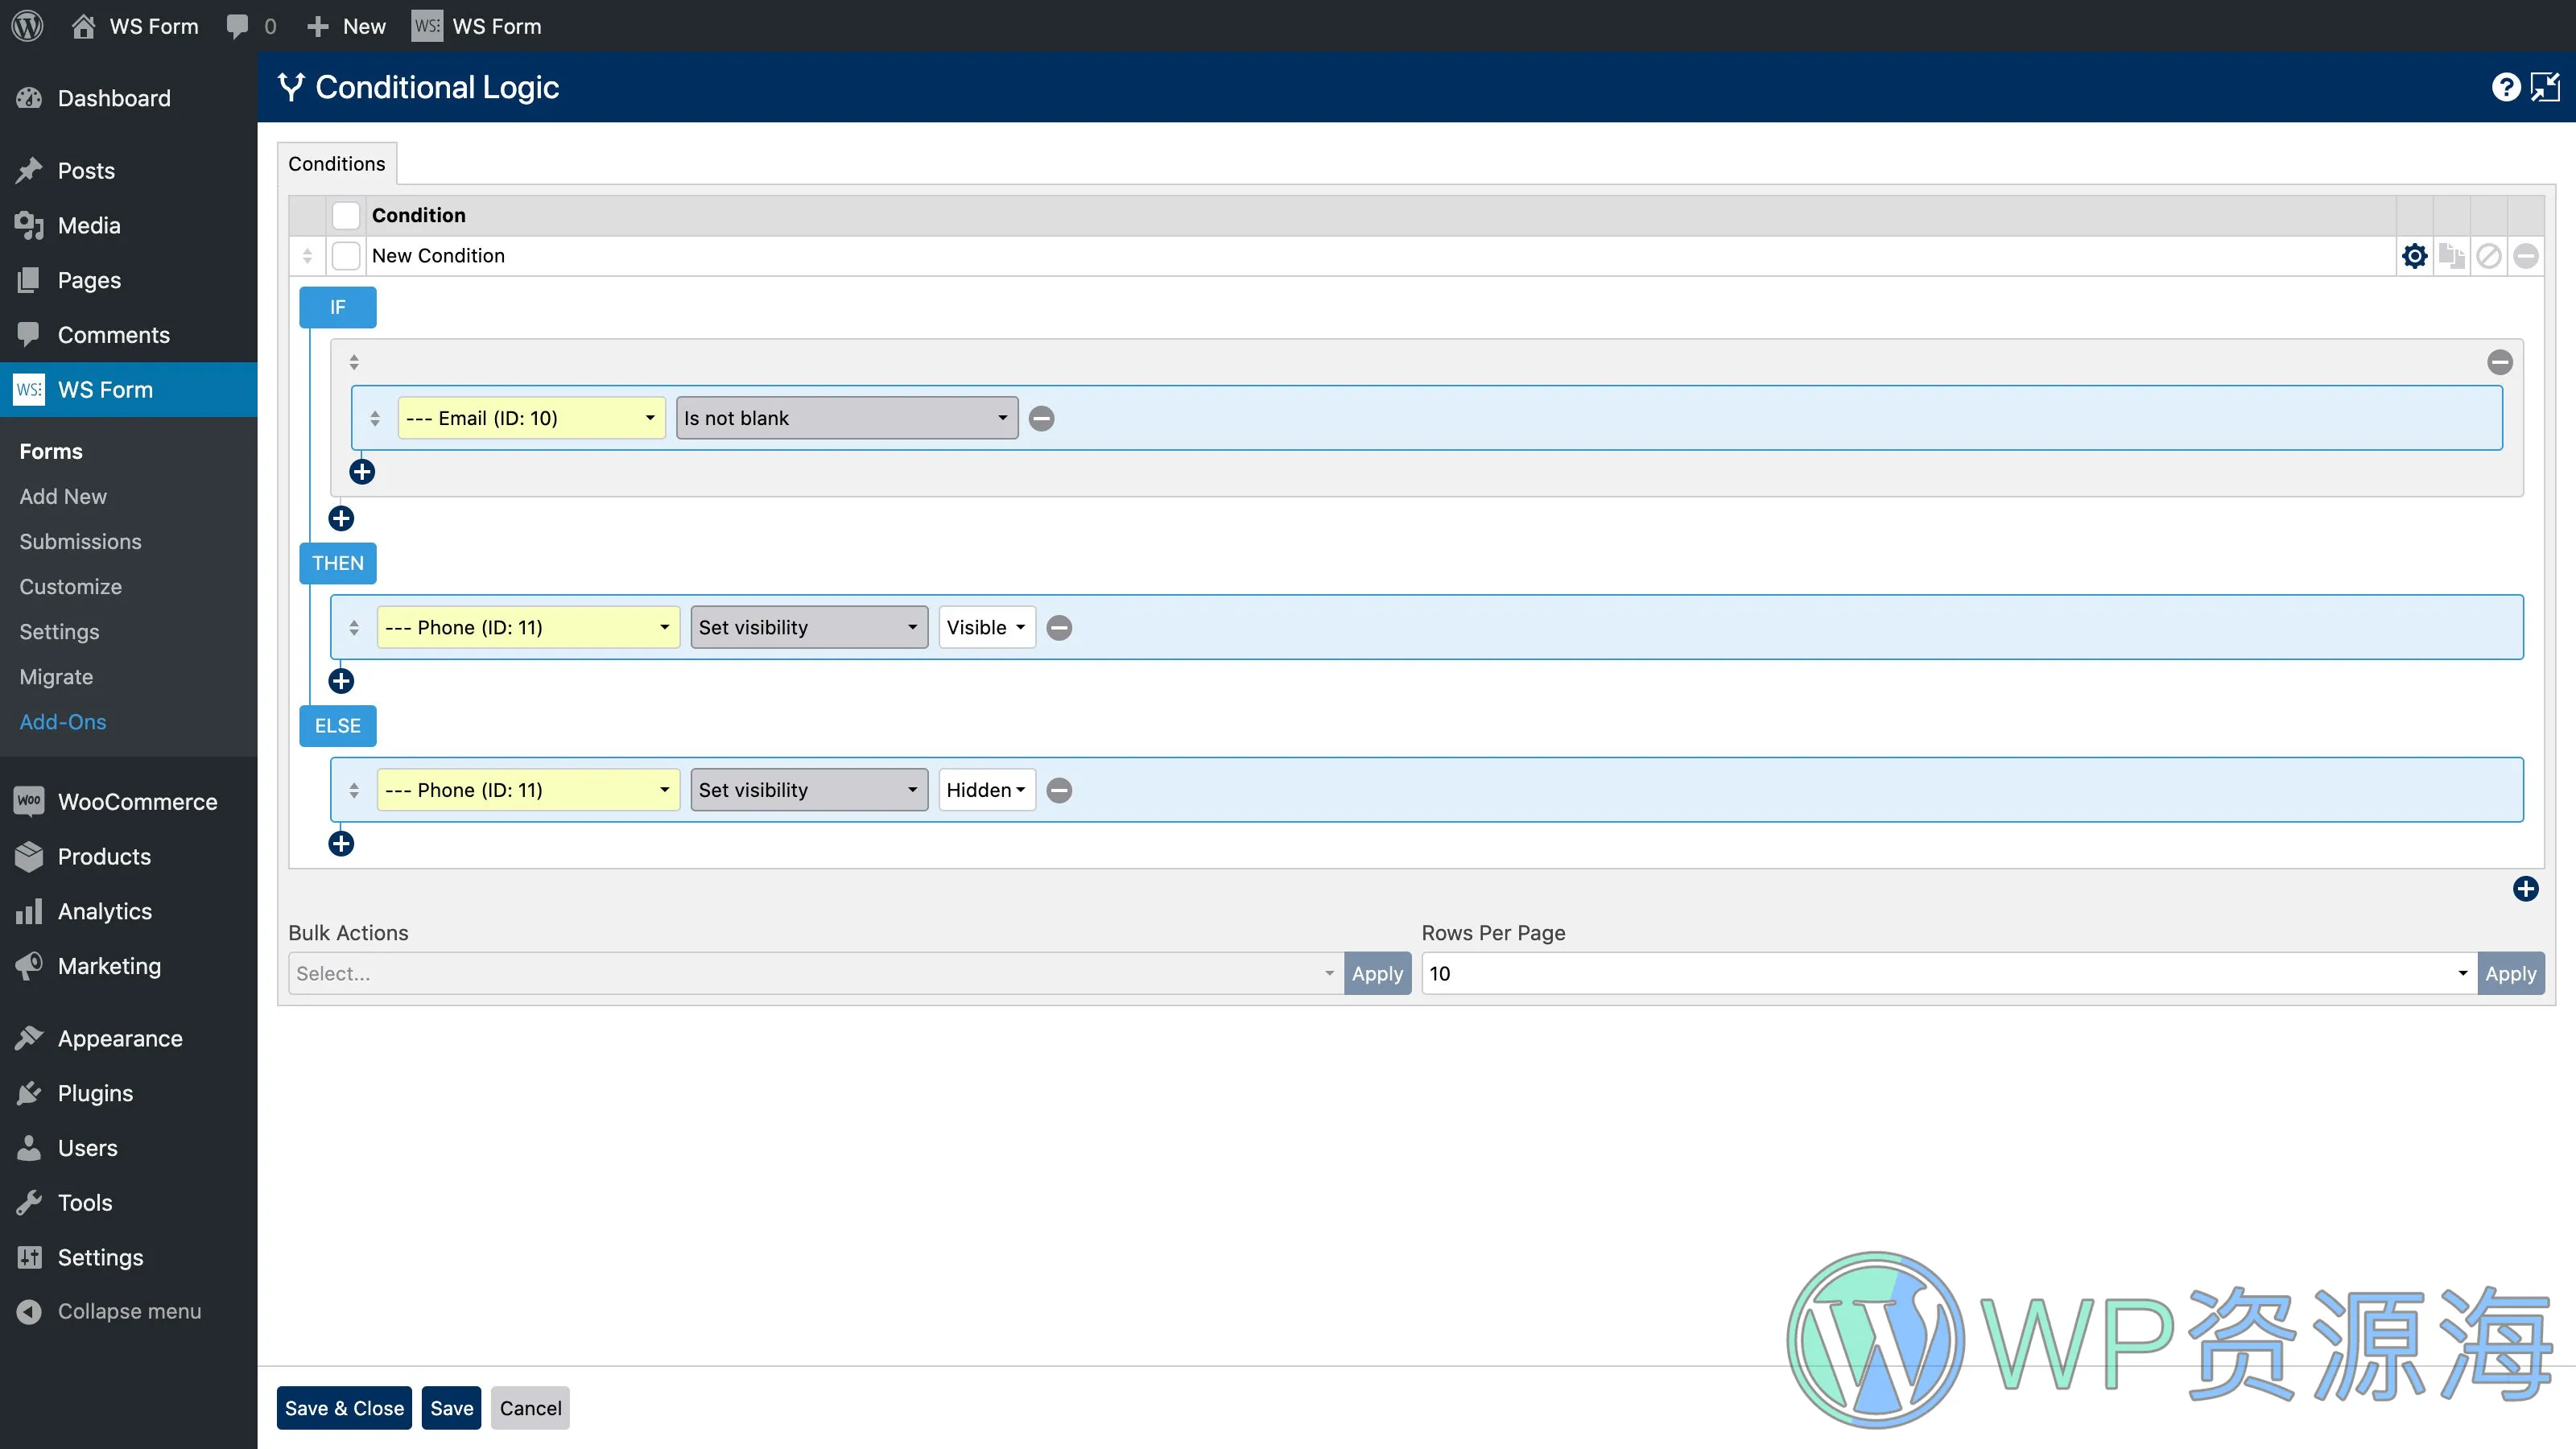Remove the ELSE action row

pyautogui.click(x=1059, y=790)
